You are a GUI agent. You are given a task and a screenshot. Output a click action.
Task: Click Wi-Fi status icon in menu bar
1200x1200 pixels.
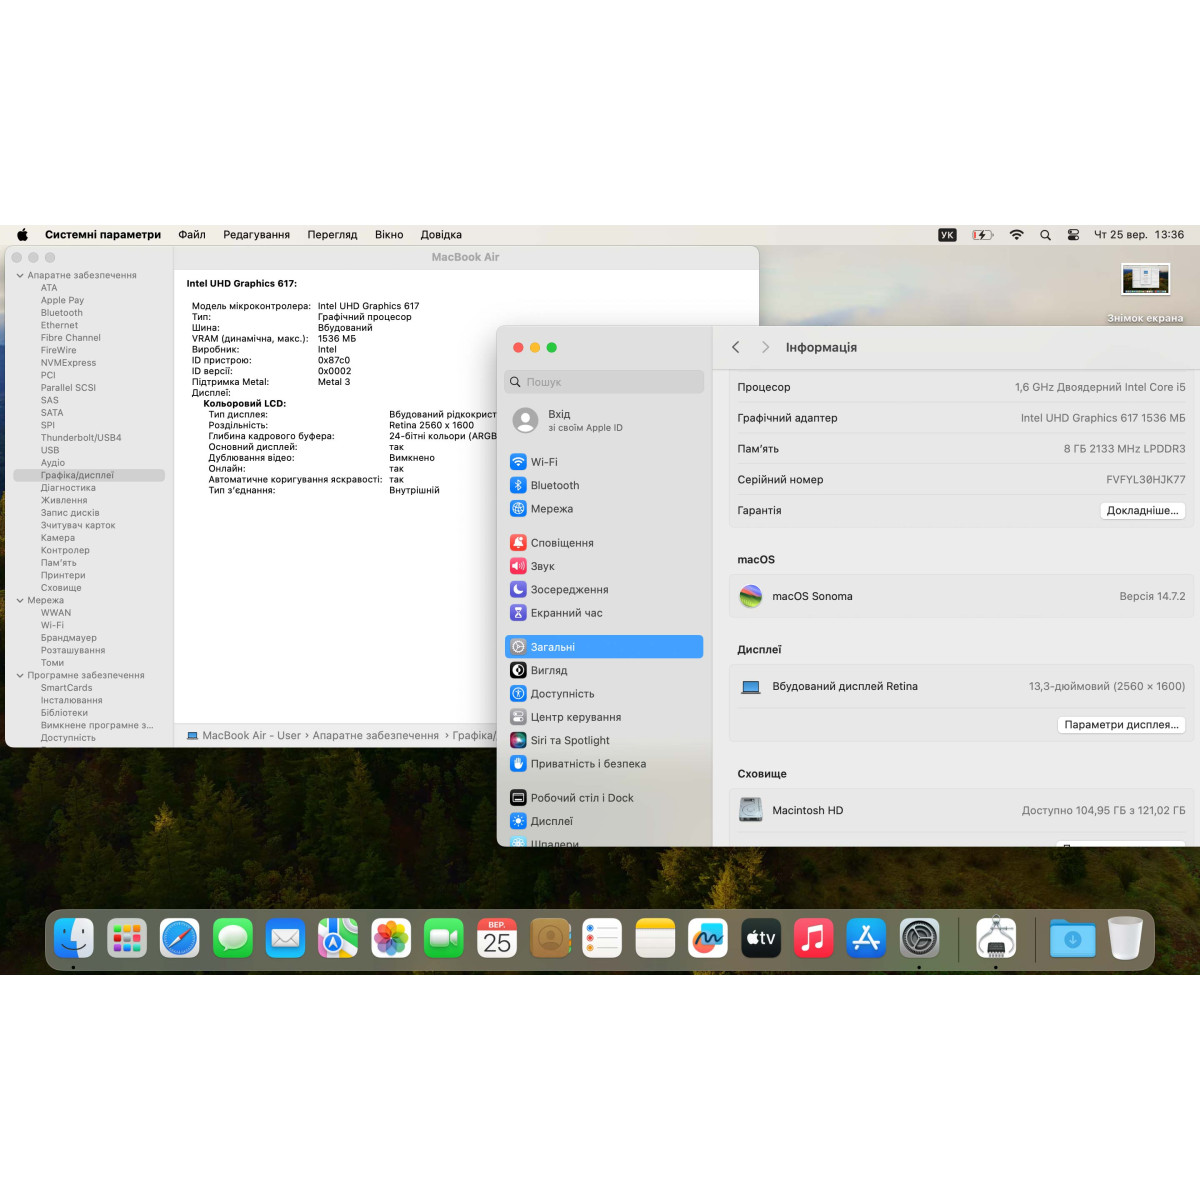tap(1016, 235)
